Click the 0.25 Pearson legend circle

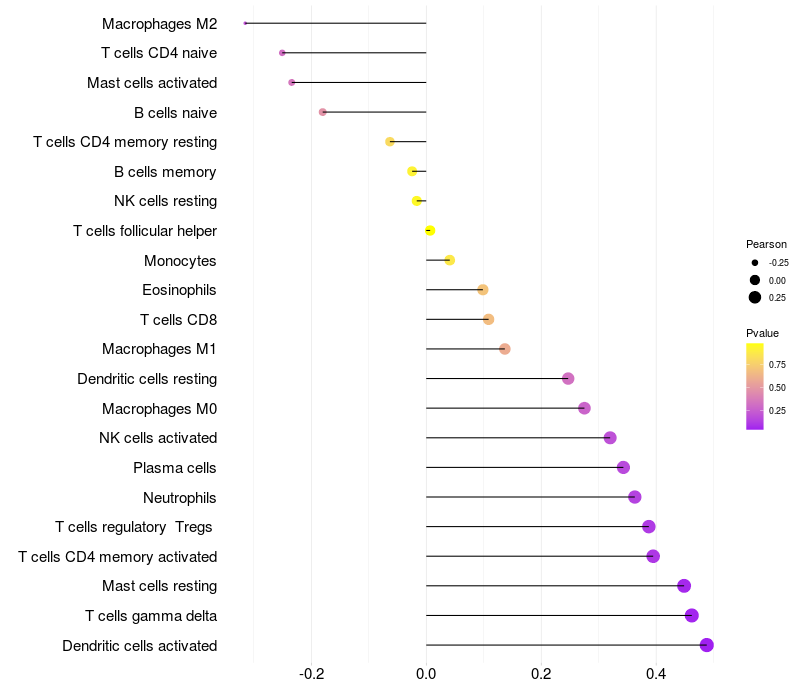[755, 297]
